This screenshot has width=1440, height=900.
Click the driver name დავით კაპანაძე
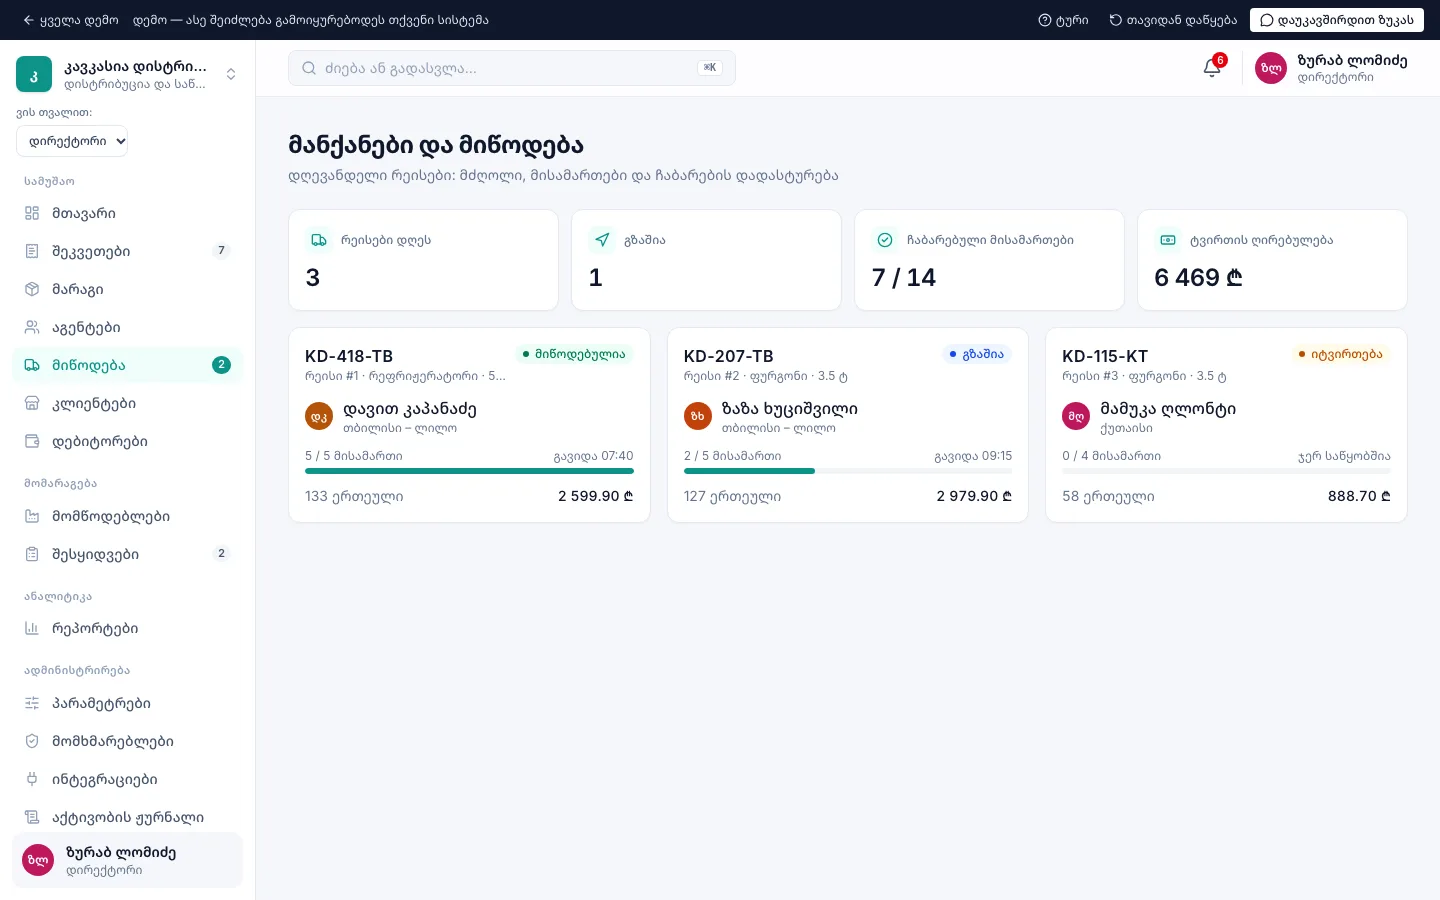coord(410,409)
